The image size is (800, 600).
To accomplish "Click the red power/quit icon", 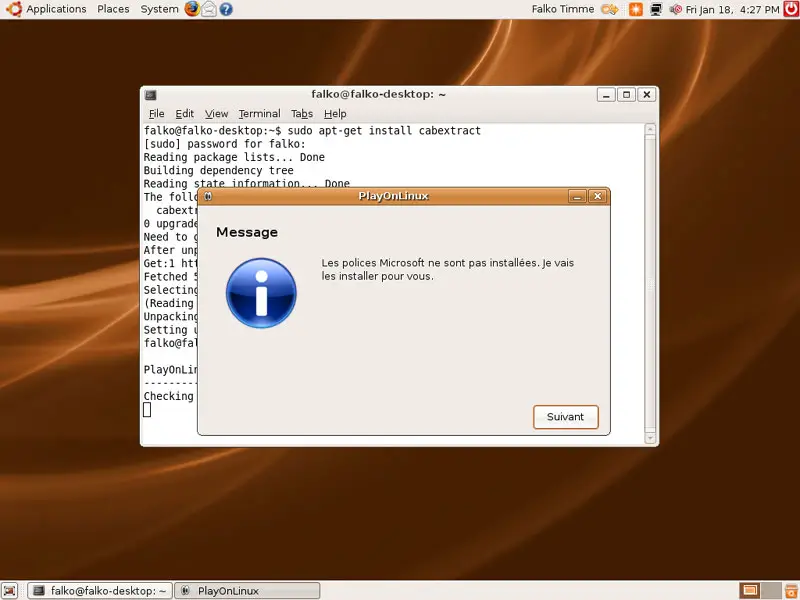I will (791, 9).
